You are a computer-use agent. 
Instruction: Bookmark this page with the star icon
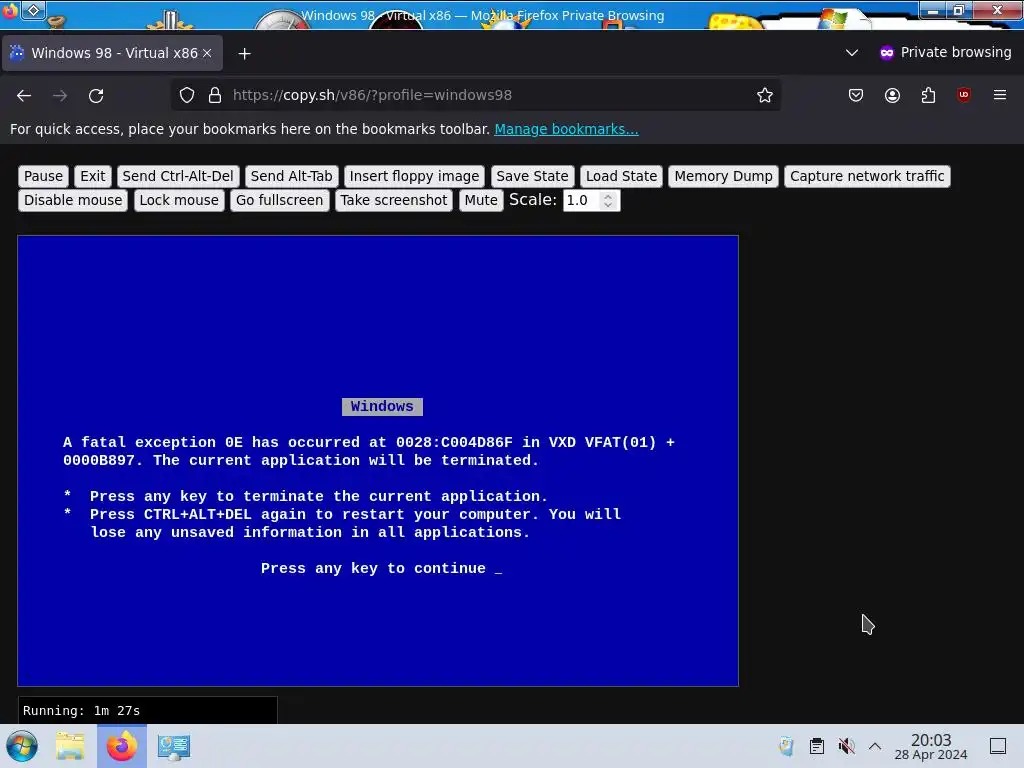coord(765,95)
